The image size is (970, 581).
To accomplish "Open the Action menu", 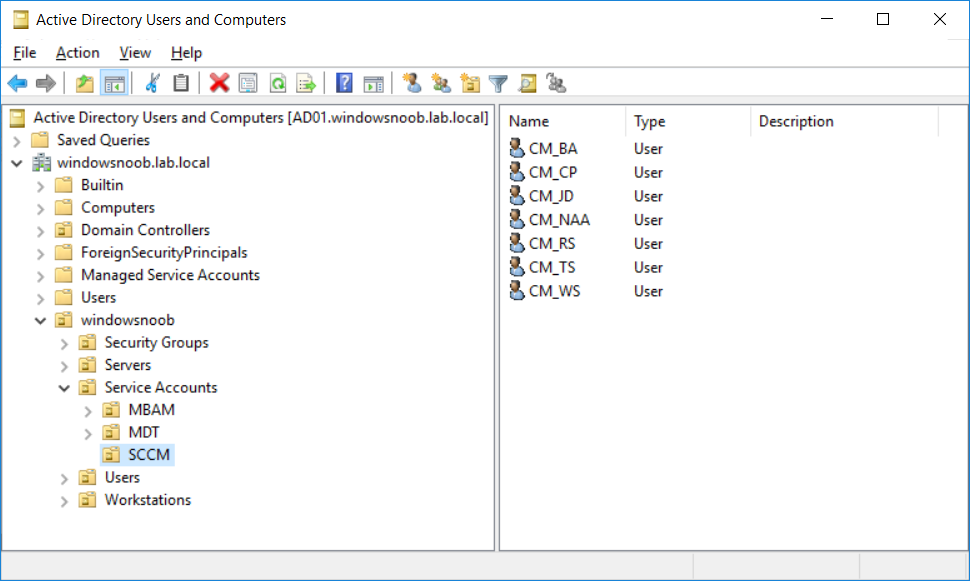I will coord(77,53).
